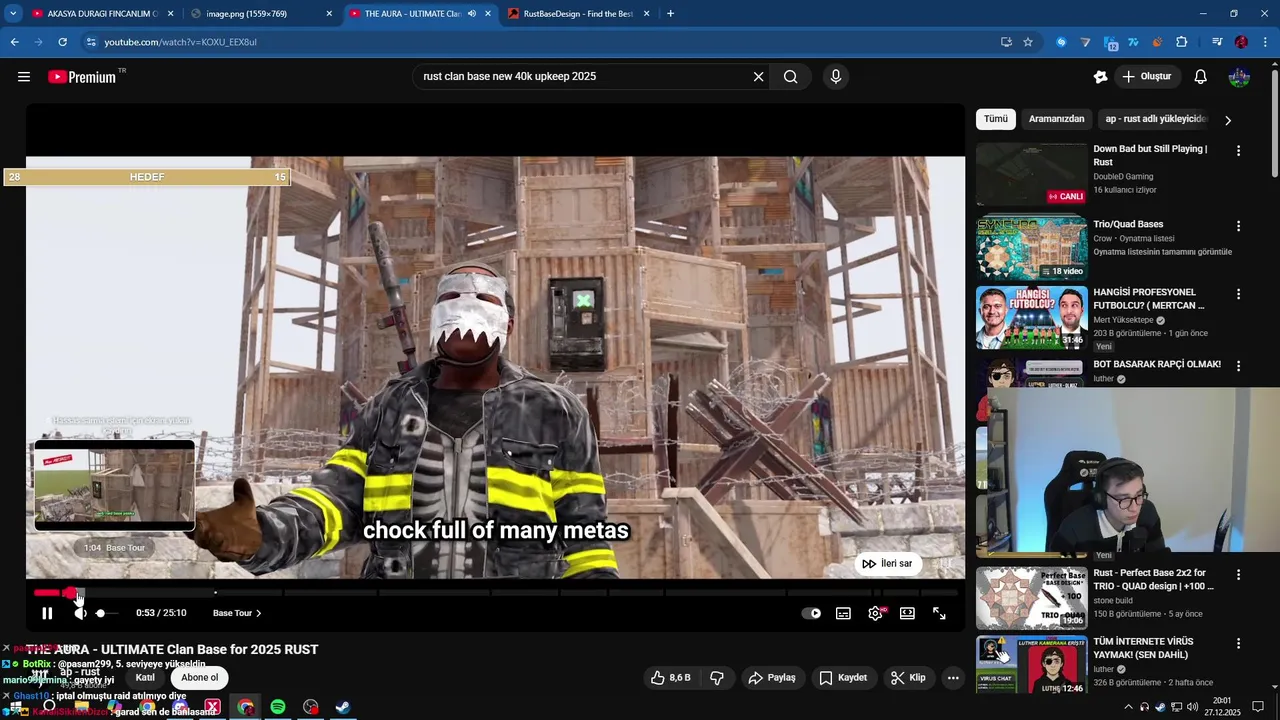This screenshot has width=1280, height=720.
Task: Open options menu for BOT BASARAK RAPÇİ OLMAK
Action: 1238,367
